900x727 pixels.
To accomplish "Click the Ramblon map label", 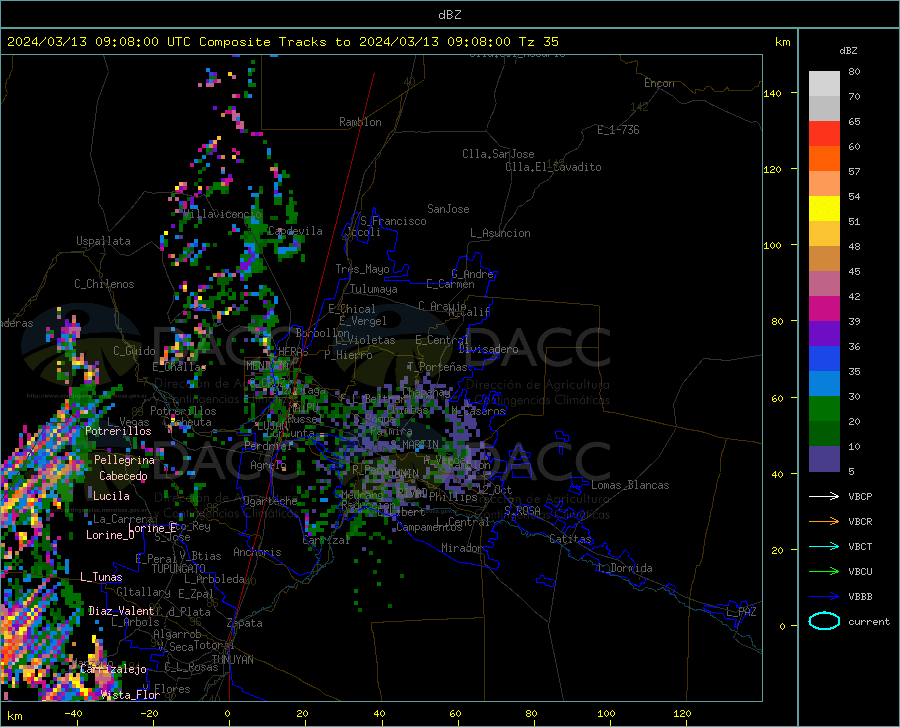I will click(x=360, y=122).
